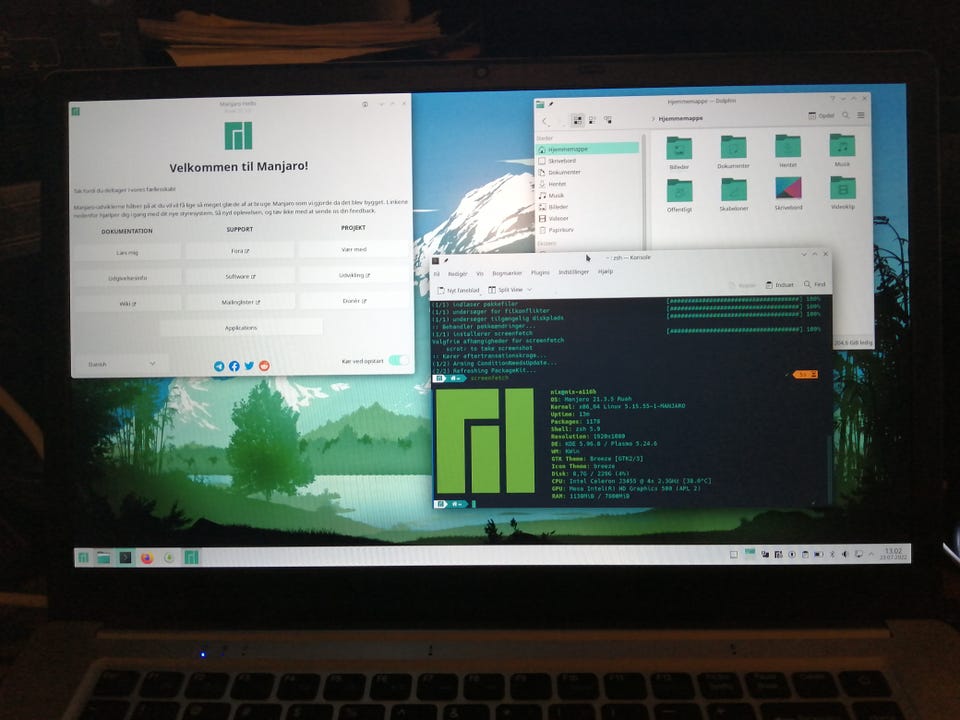The height and width of the screenshot is (720, 960).
Task: Open the Reddit link in Manjaro Hello
Action: [264, 366]
